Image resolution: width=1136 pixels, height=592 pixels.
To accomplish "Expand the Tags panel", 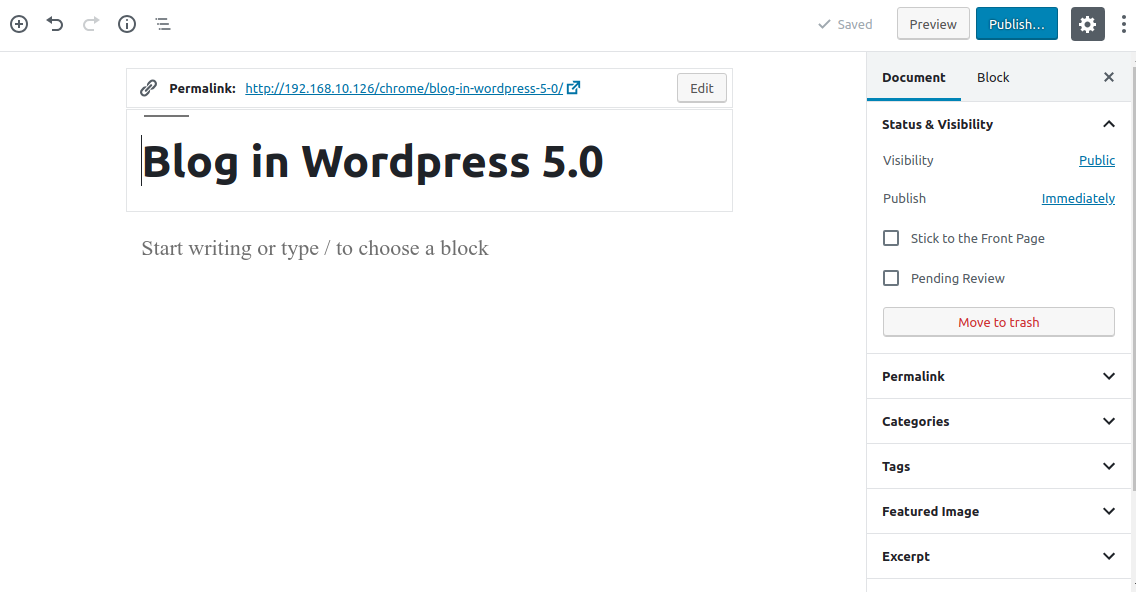I will point(998,466).
